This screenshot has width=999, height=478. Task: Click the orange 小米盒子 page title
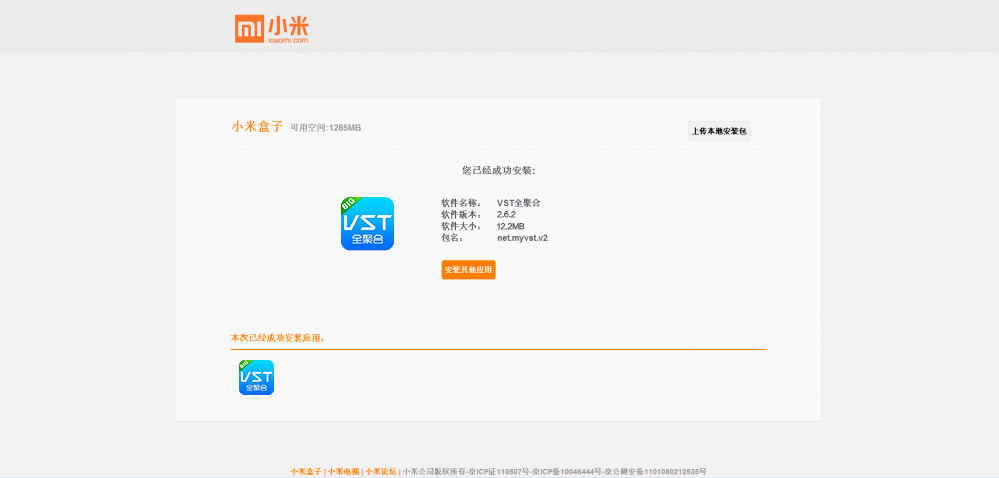click(x=257, y=126)
